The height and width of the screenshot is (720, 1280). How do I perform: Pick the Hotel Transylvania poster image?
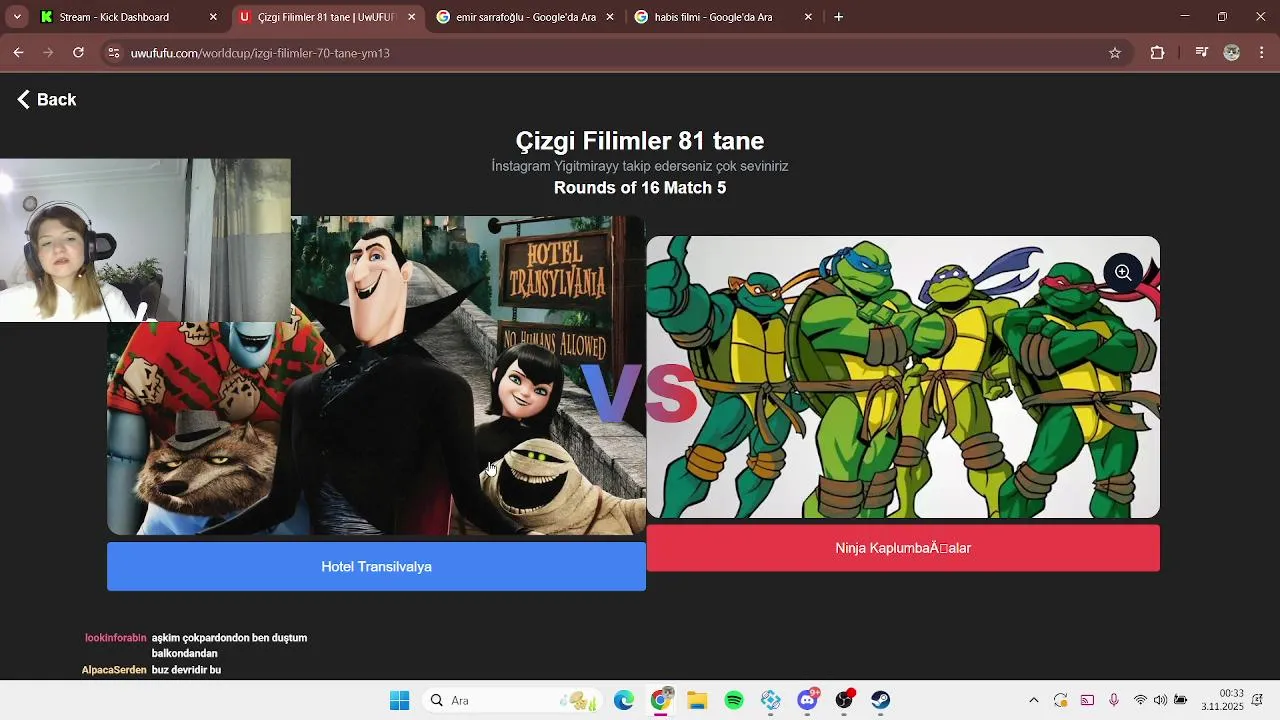(376, 375)
